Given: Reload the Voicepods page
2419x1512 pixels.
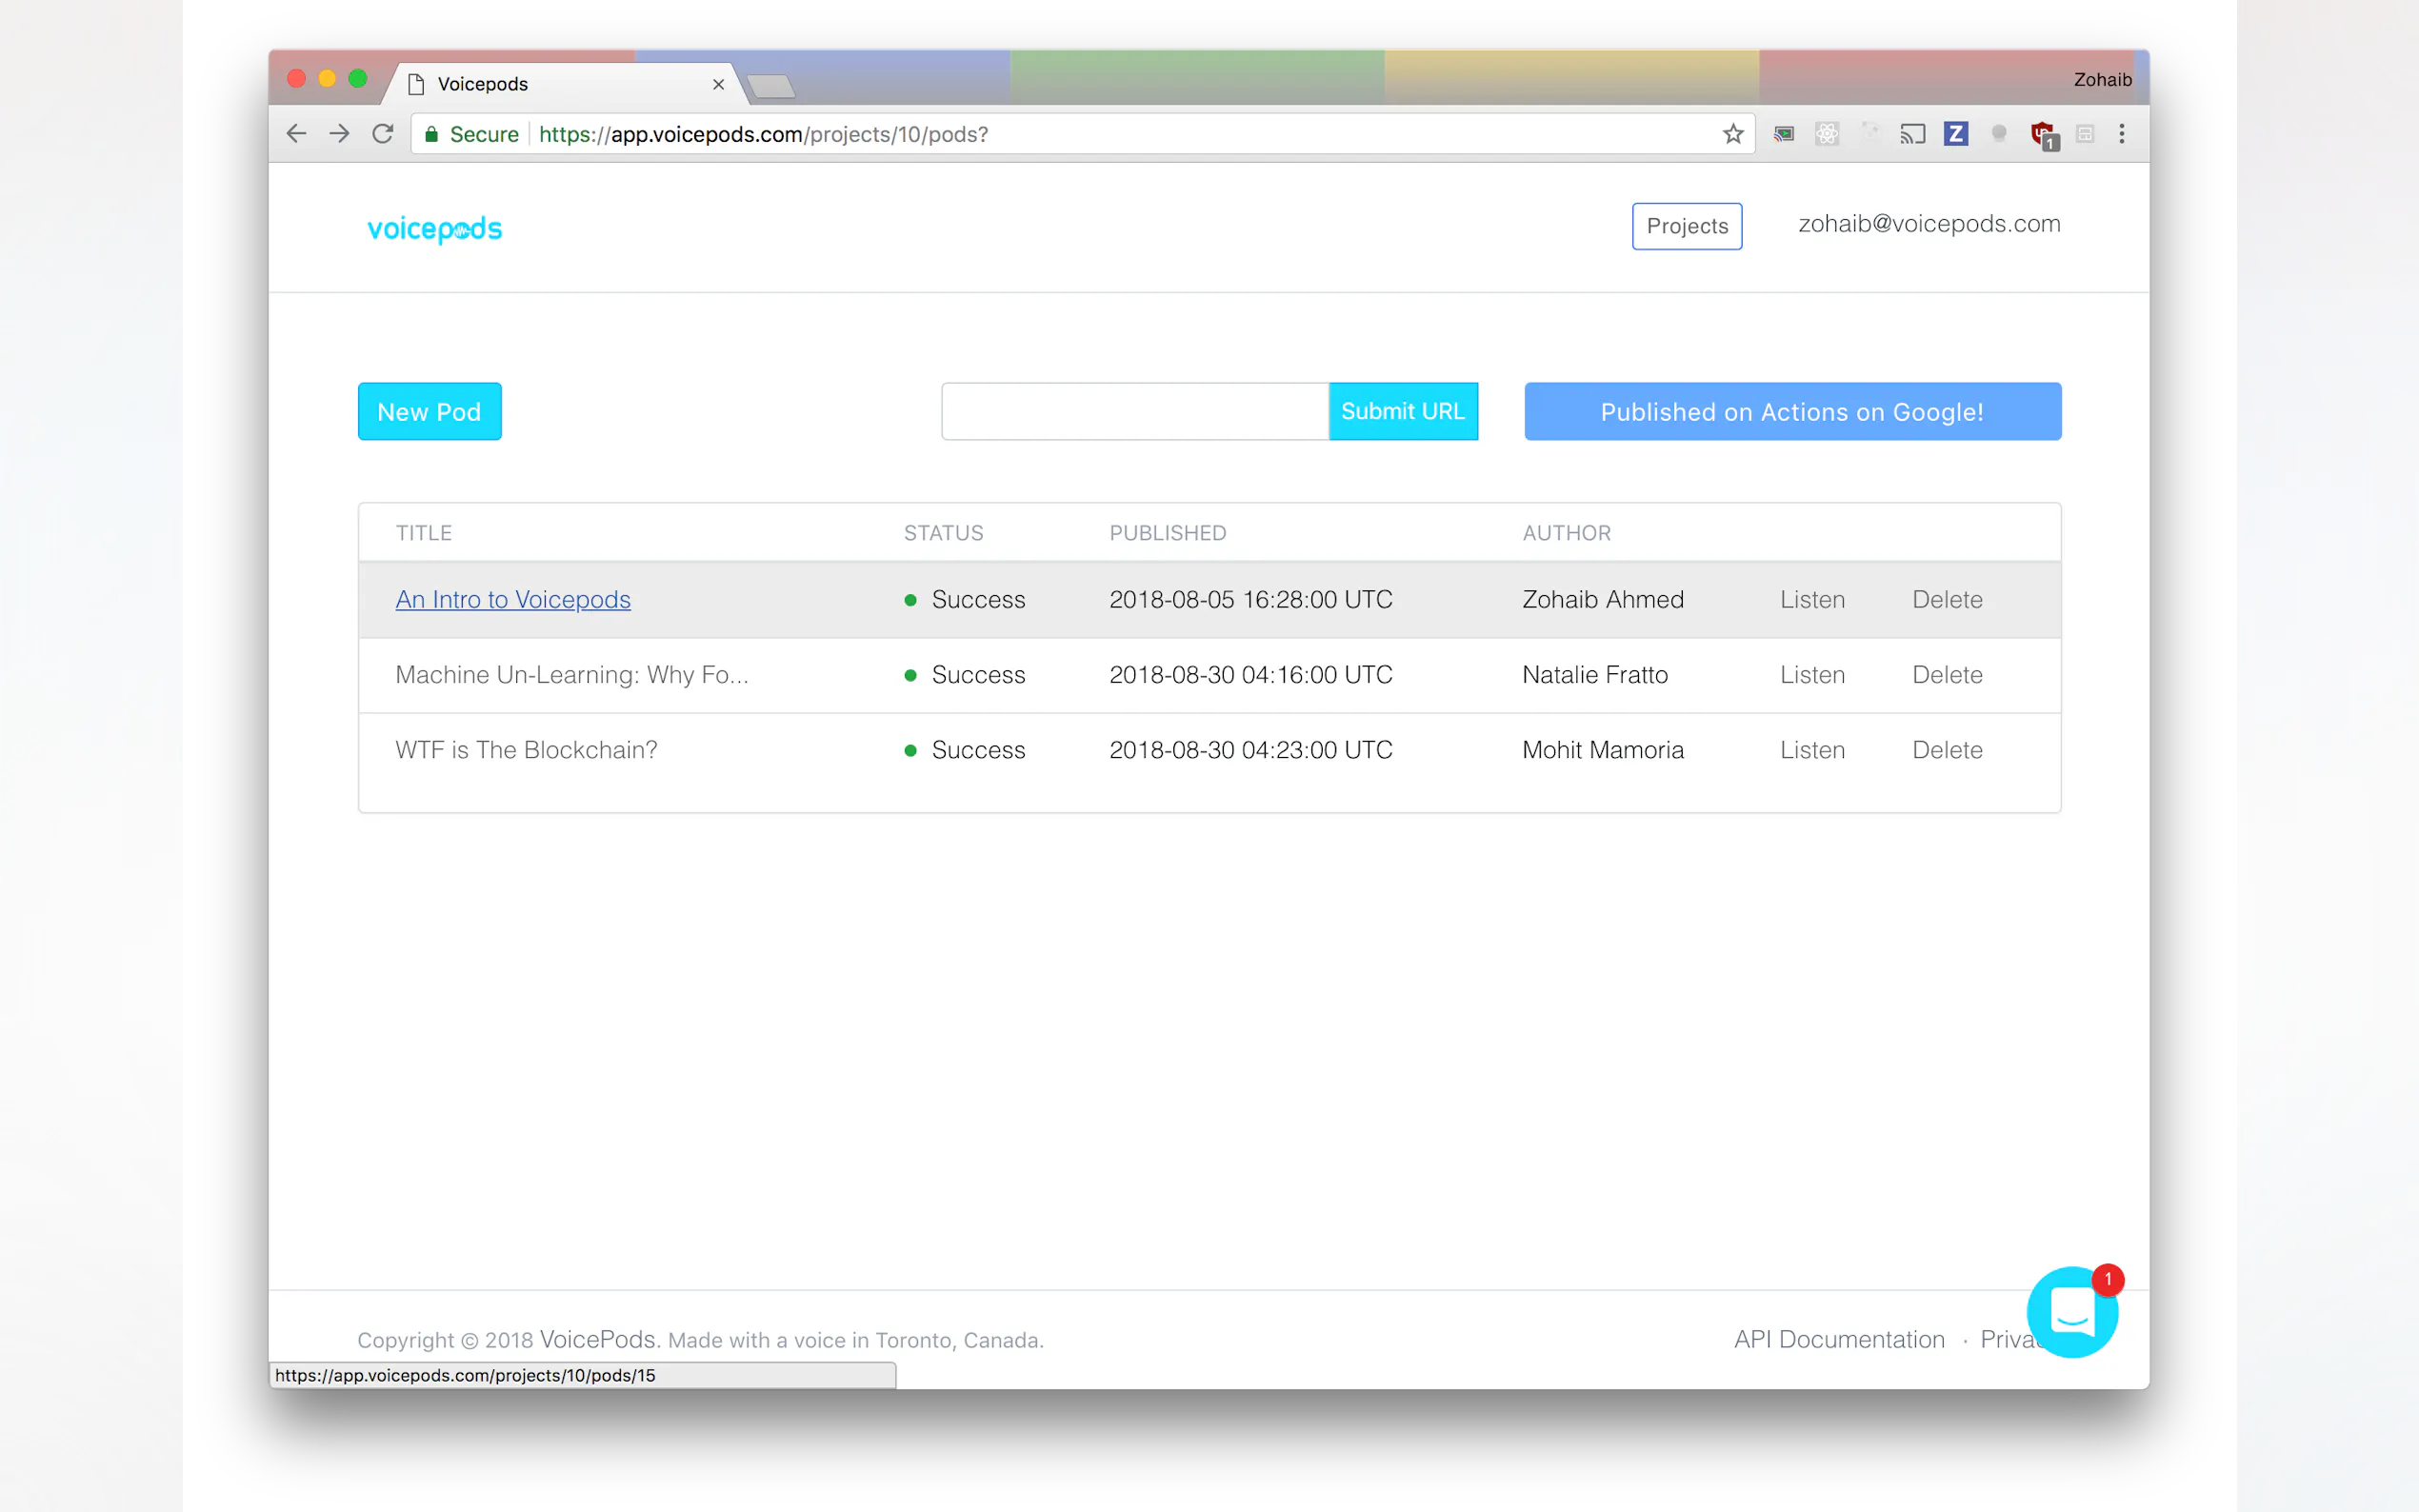Looking at the screenshot, I should coord(383,134).
